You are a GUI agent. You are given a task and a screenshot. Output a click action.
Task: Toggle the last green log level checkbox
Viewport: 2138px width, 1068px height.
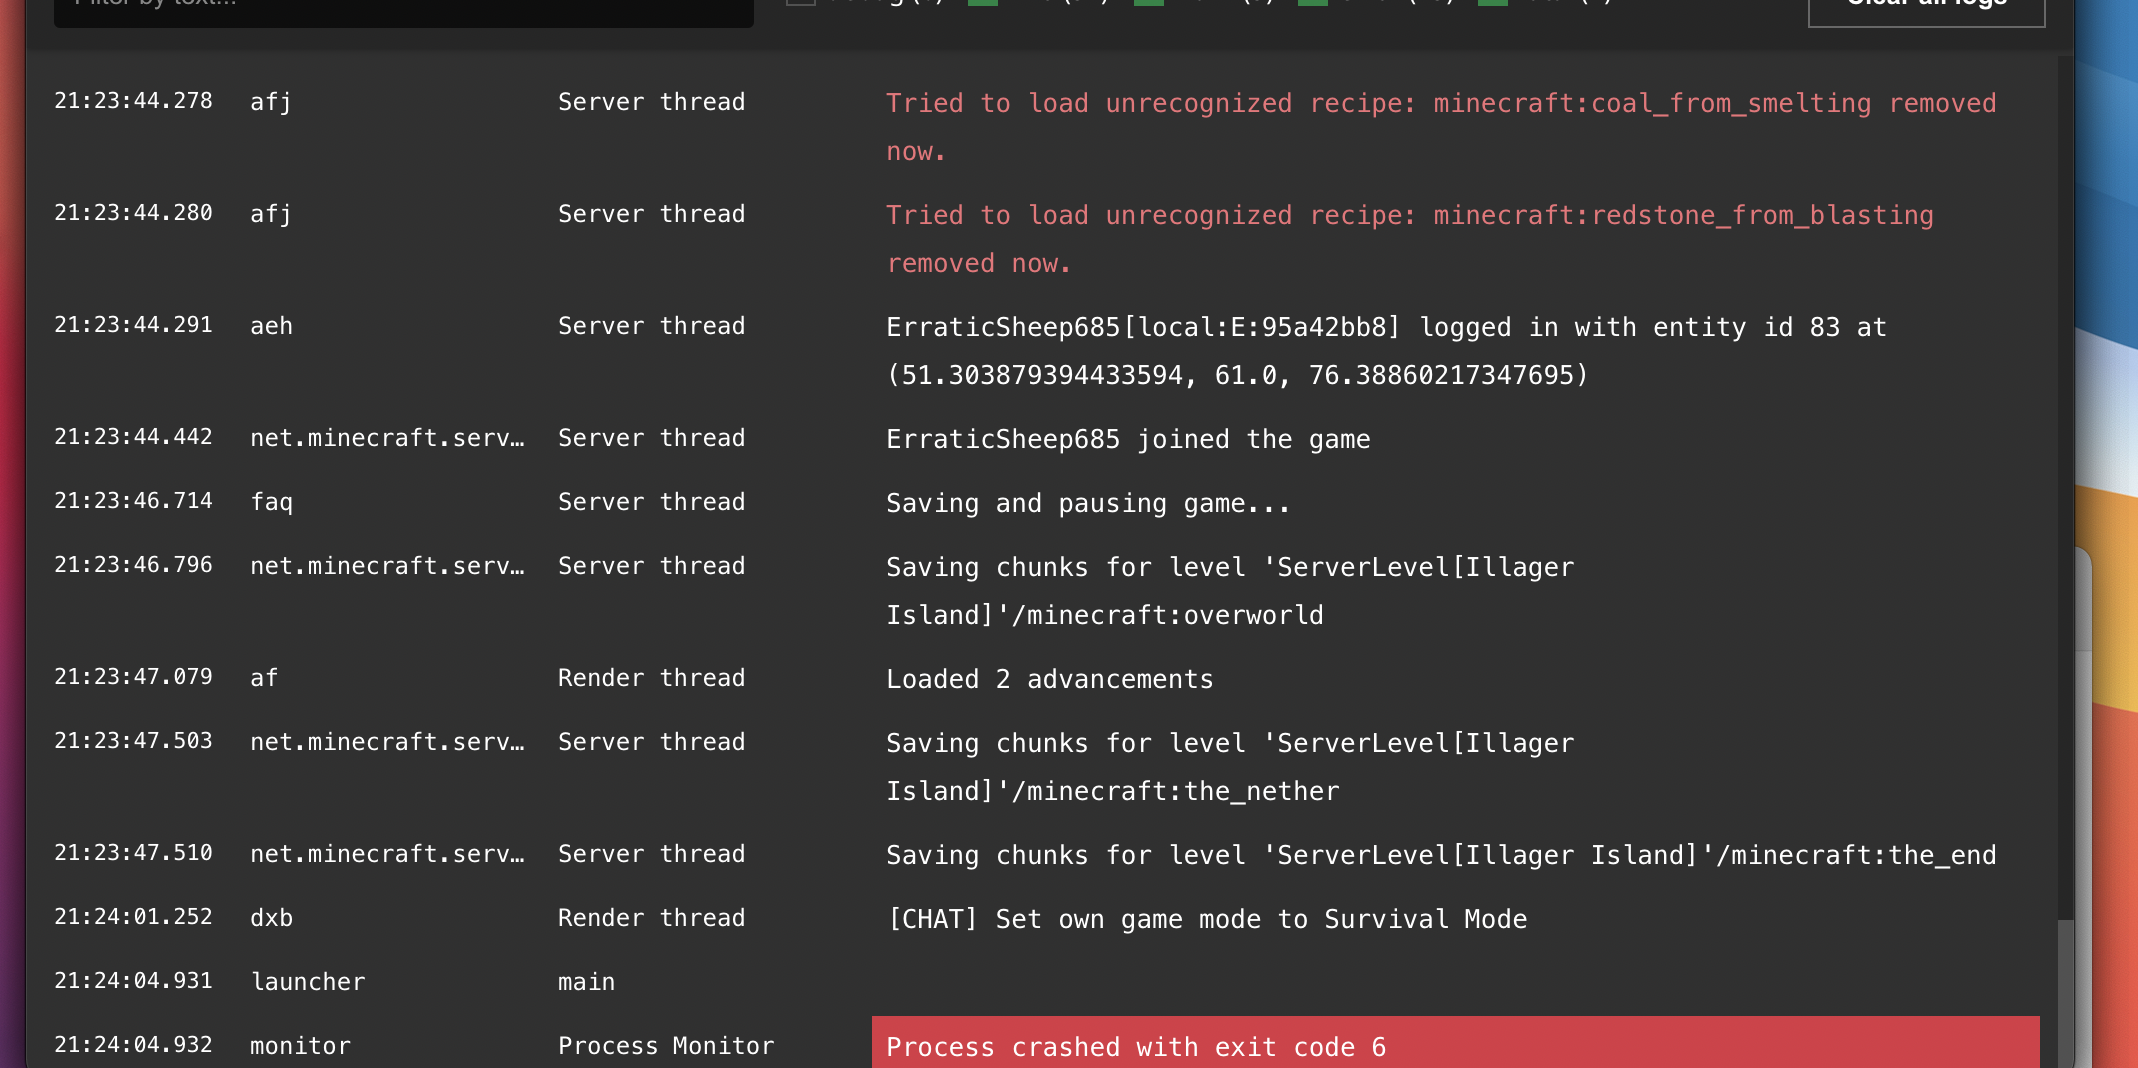click(x=1492, y=2)
